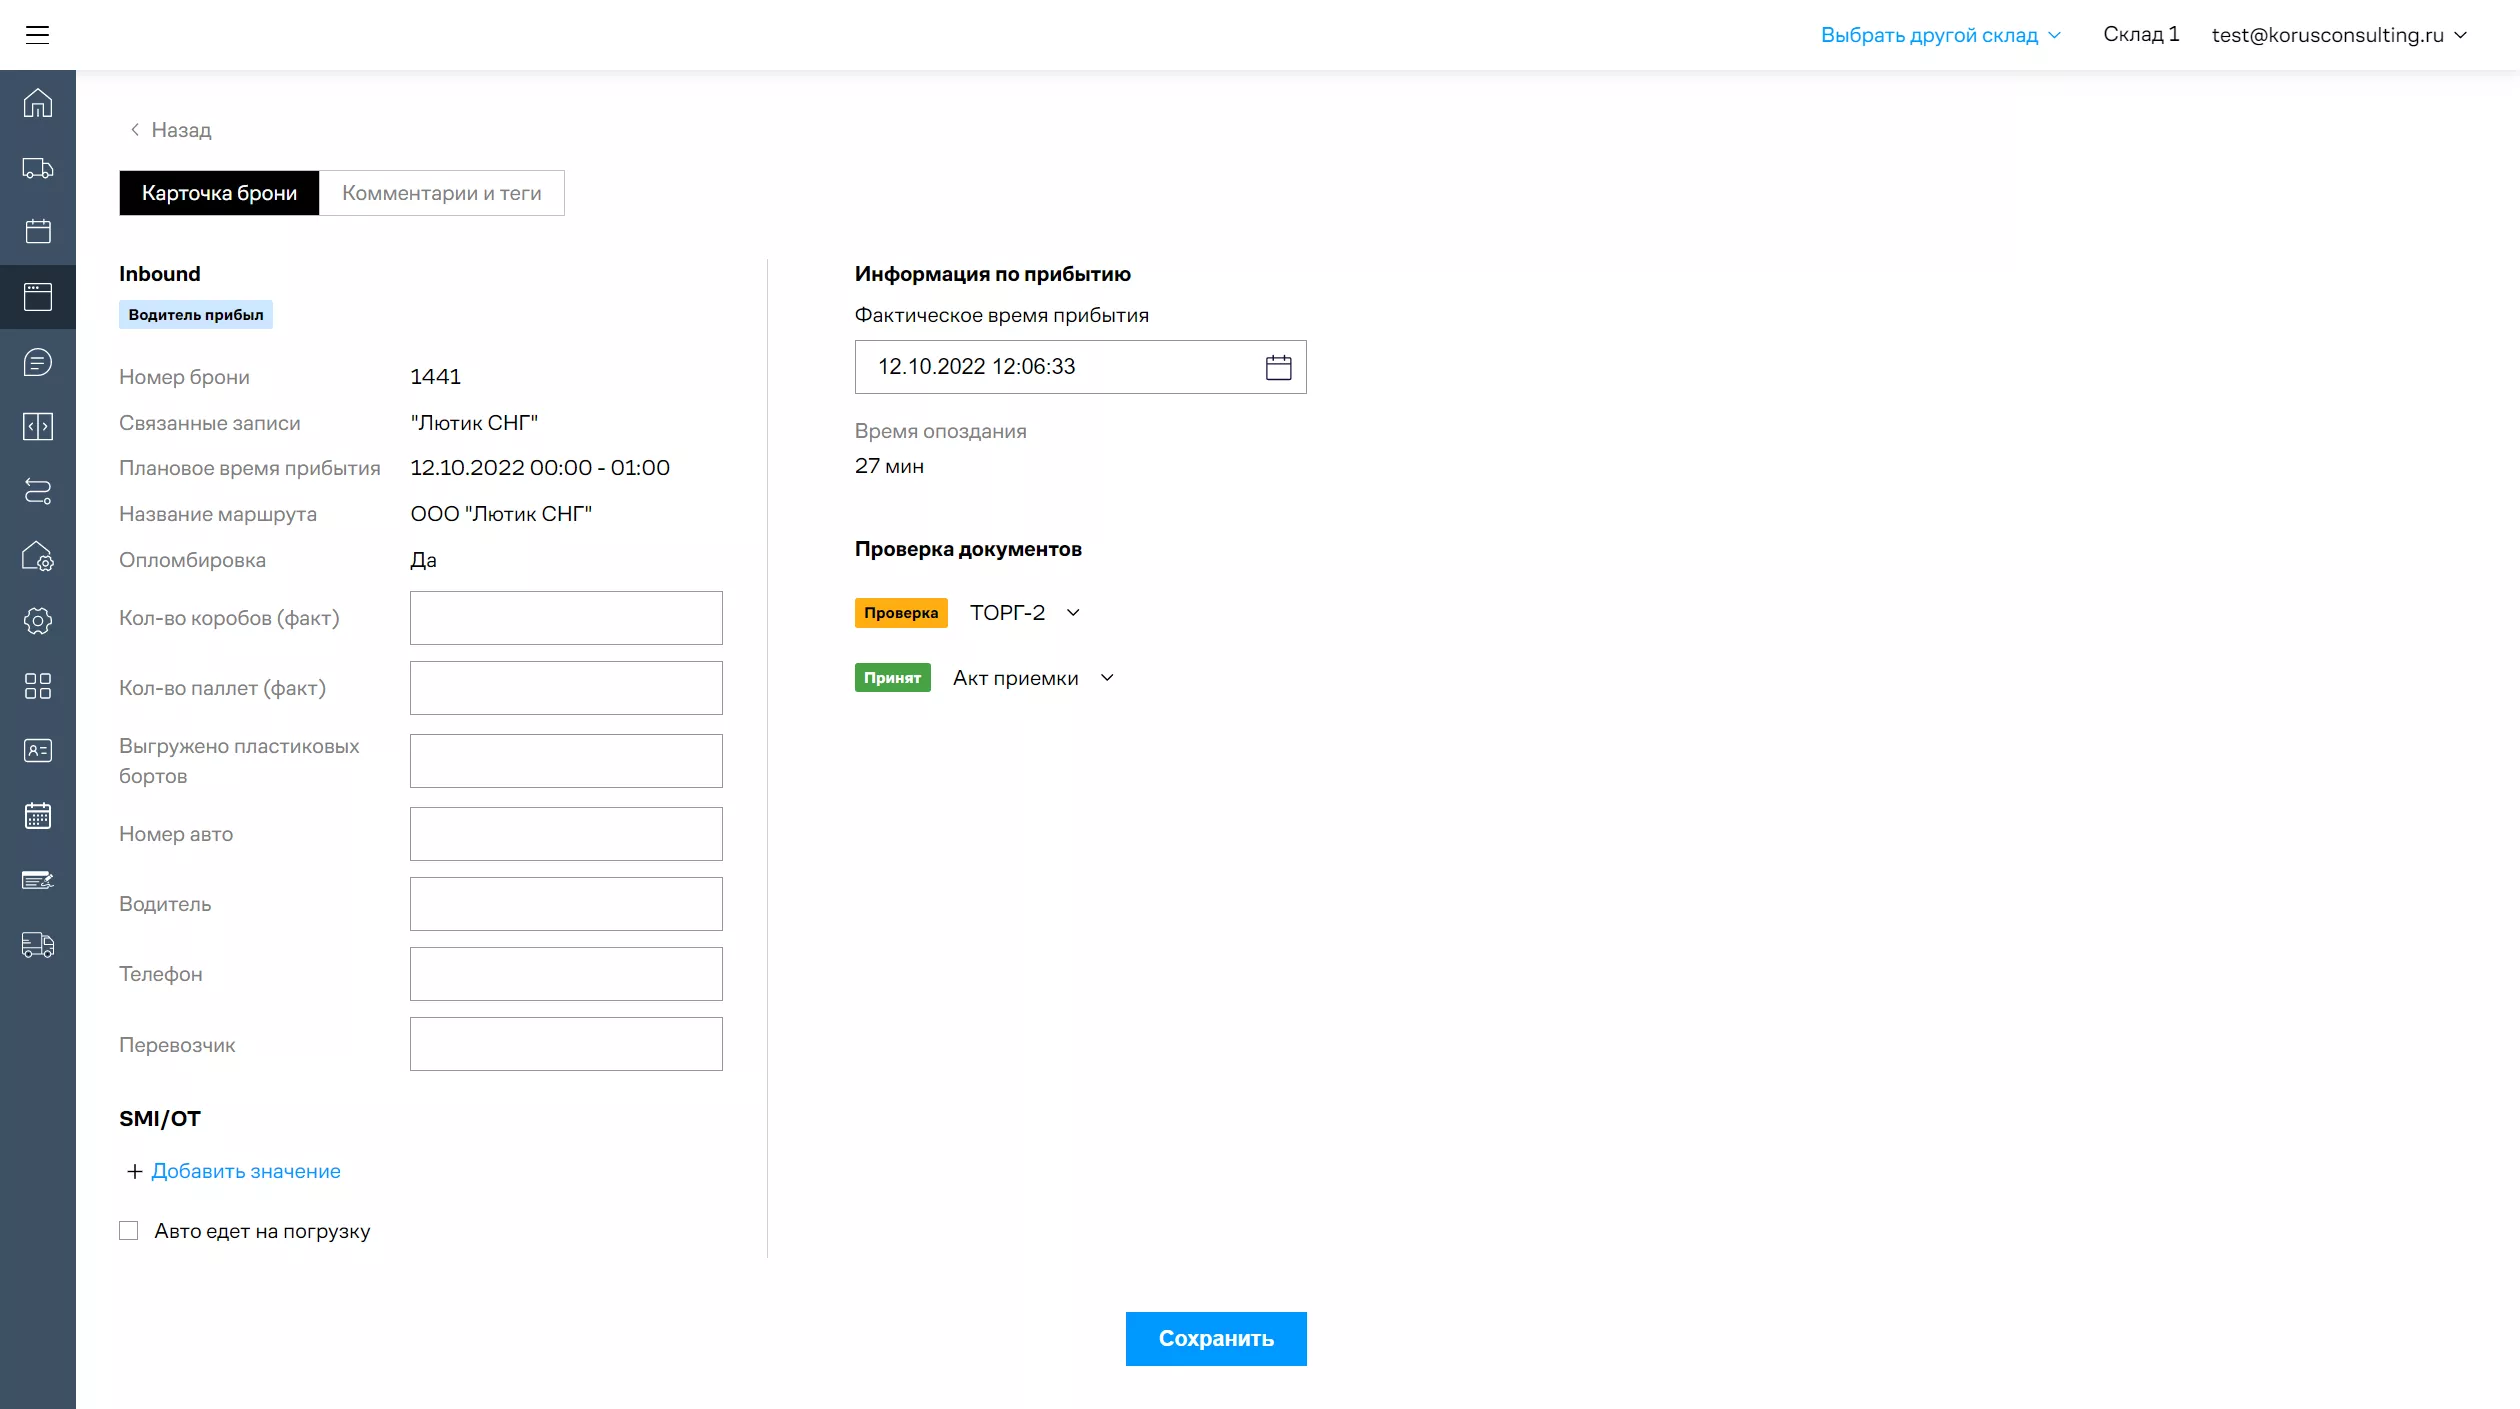2520x1409 pixels.
Task: Click the 'Добавить значение' link
Action: coord(245,1171)
